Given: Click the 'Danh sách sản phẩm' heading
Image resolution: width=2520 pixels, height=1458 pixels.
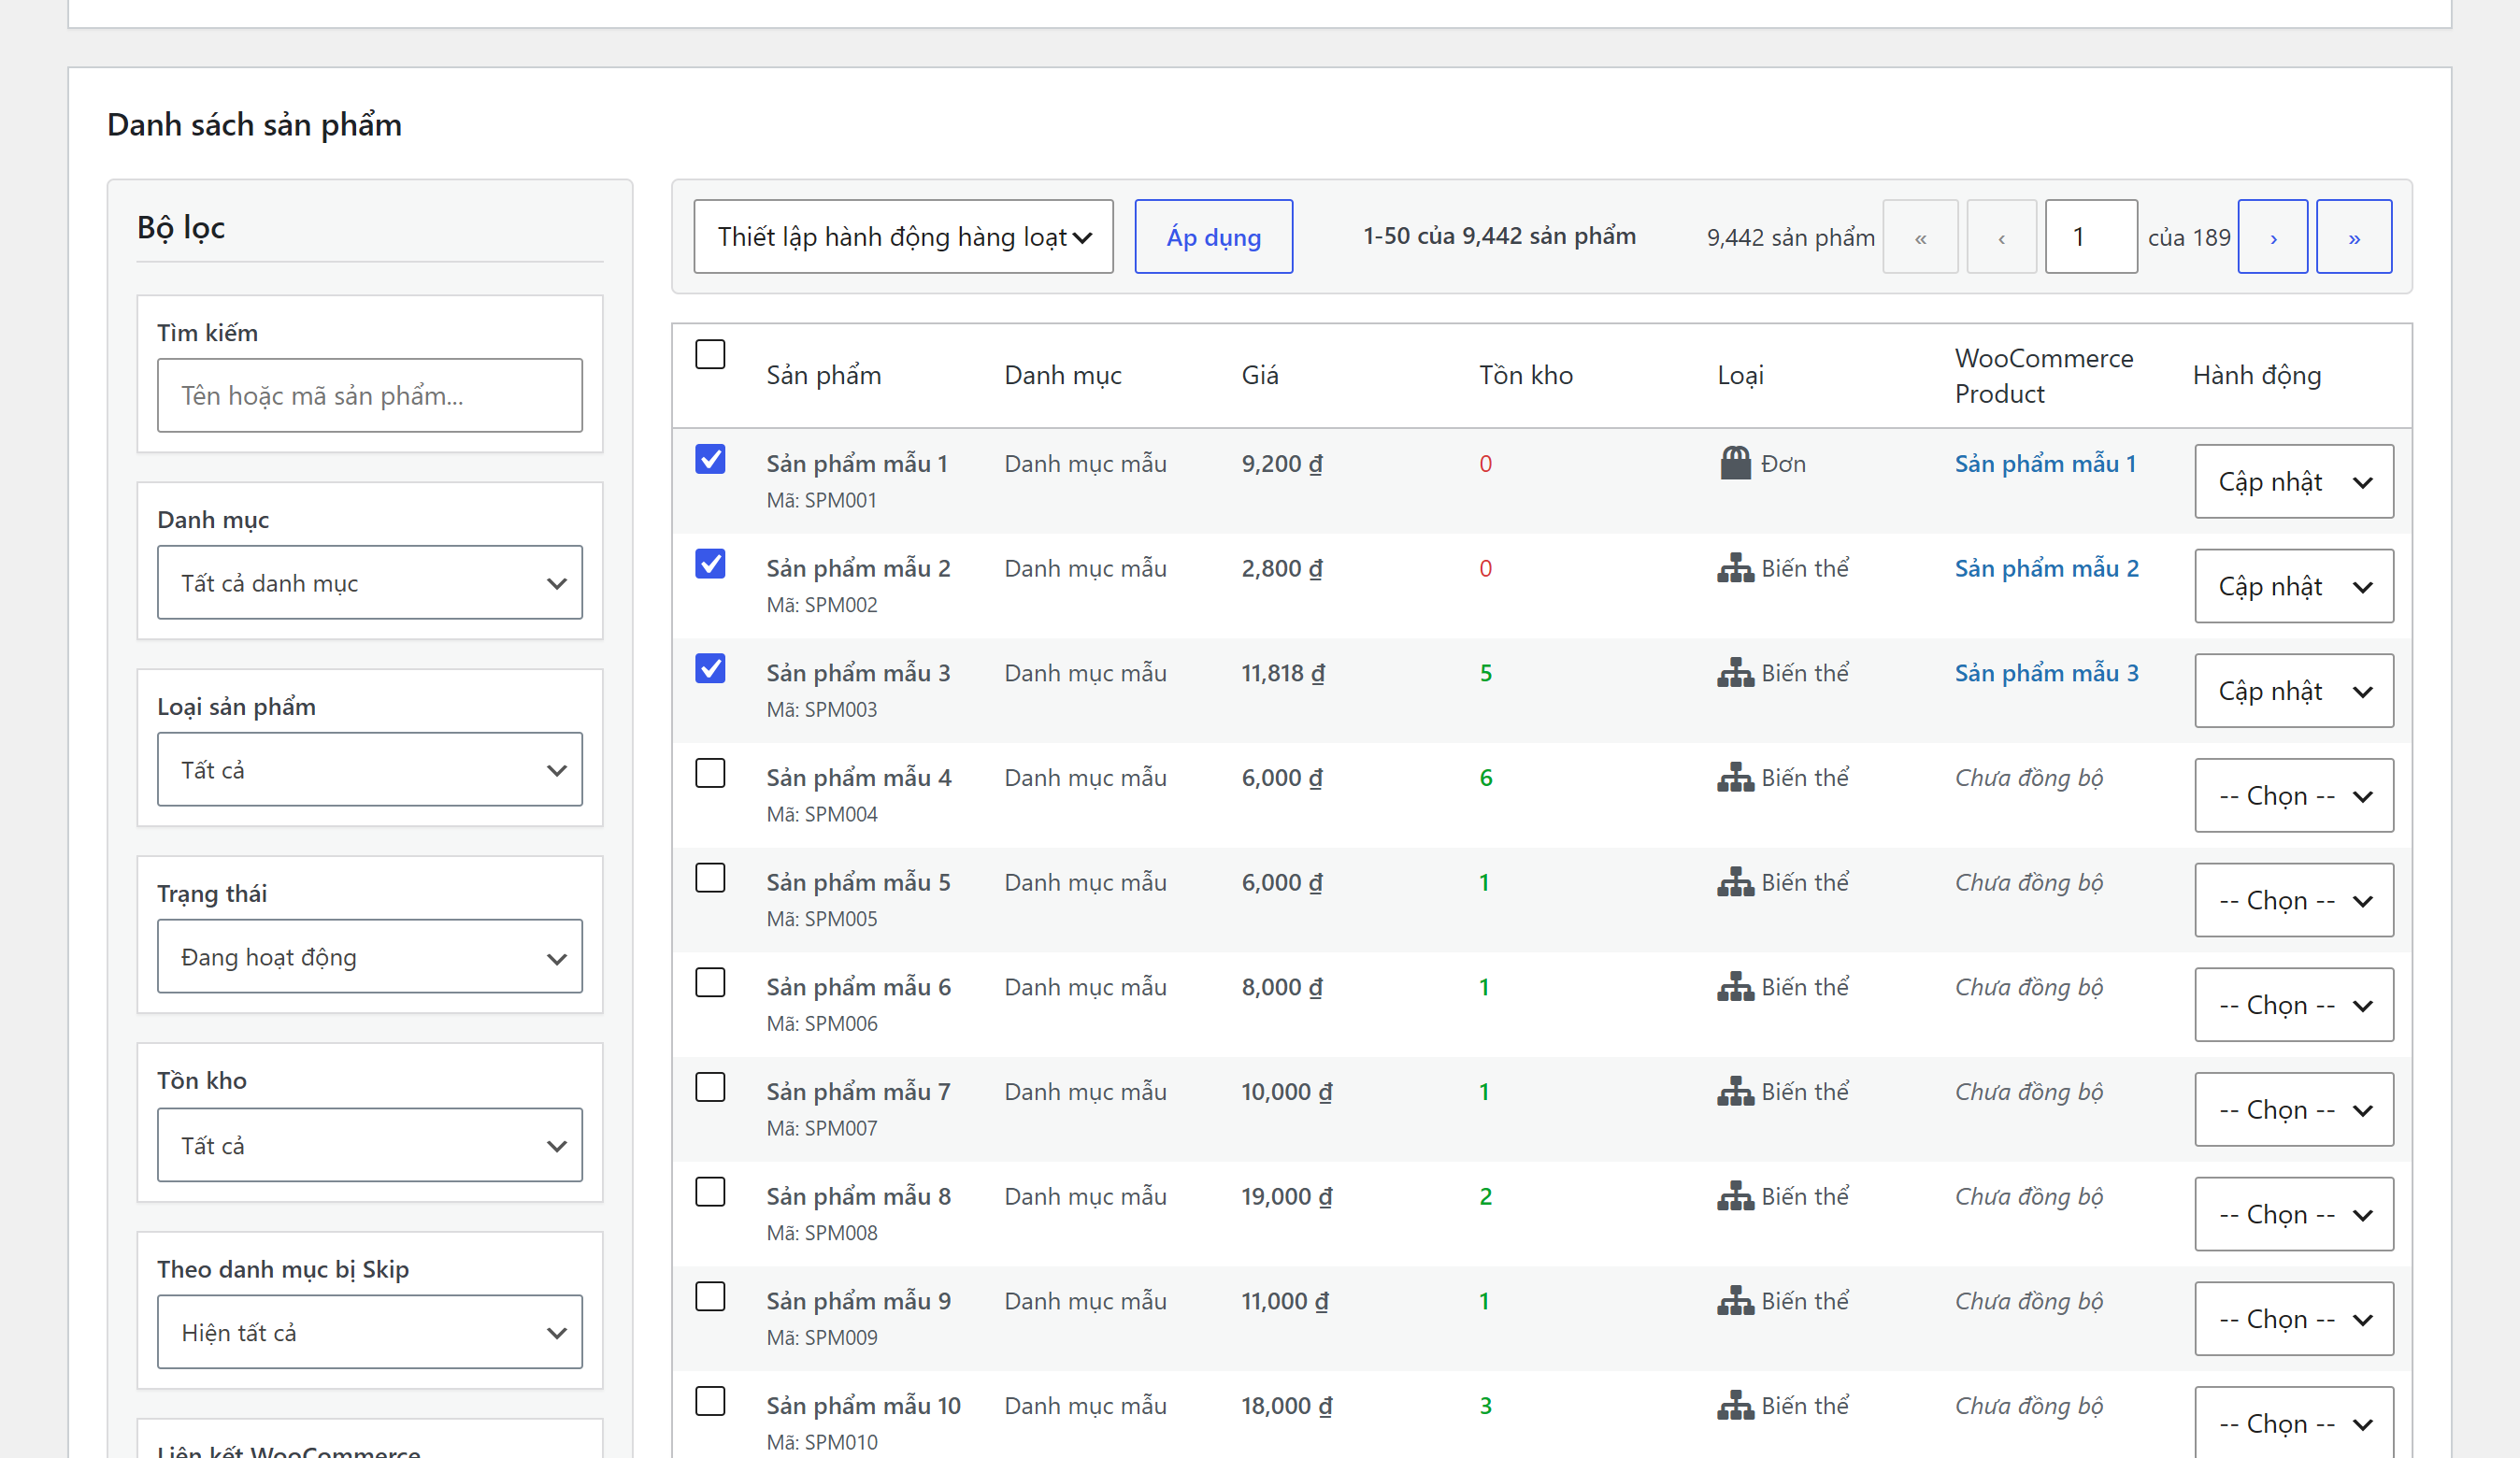Looking at the screenshot, I should pos(254,124).
